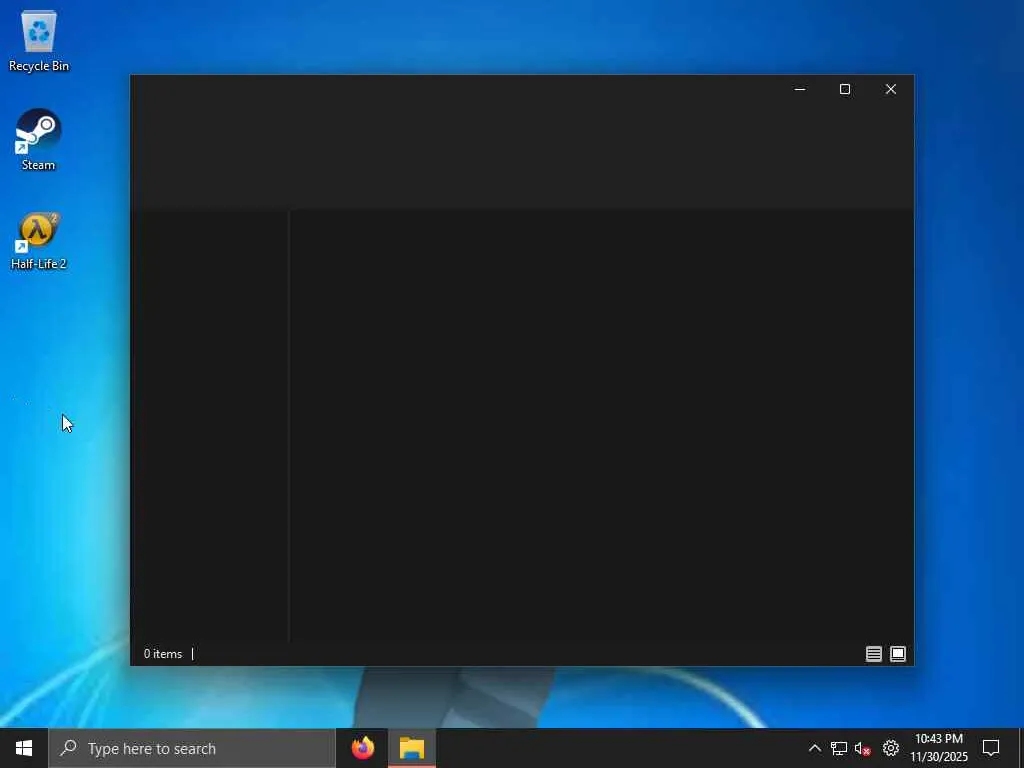
Task: Show hidden system tray icons
Action: (x=814, y=748)
